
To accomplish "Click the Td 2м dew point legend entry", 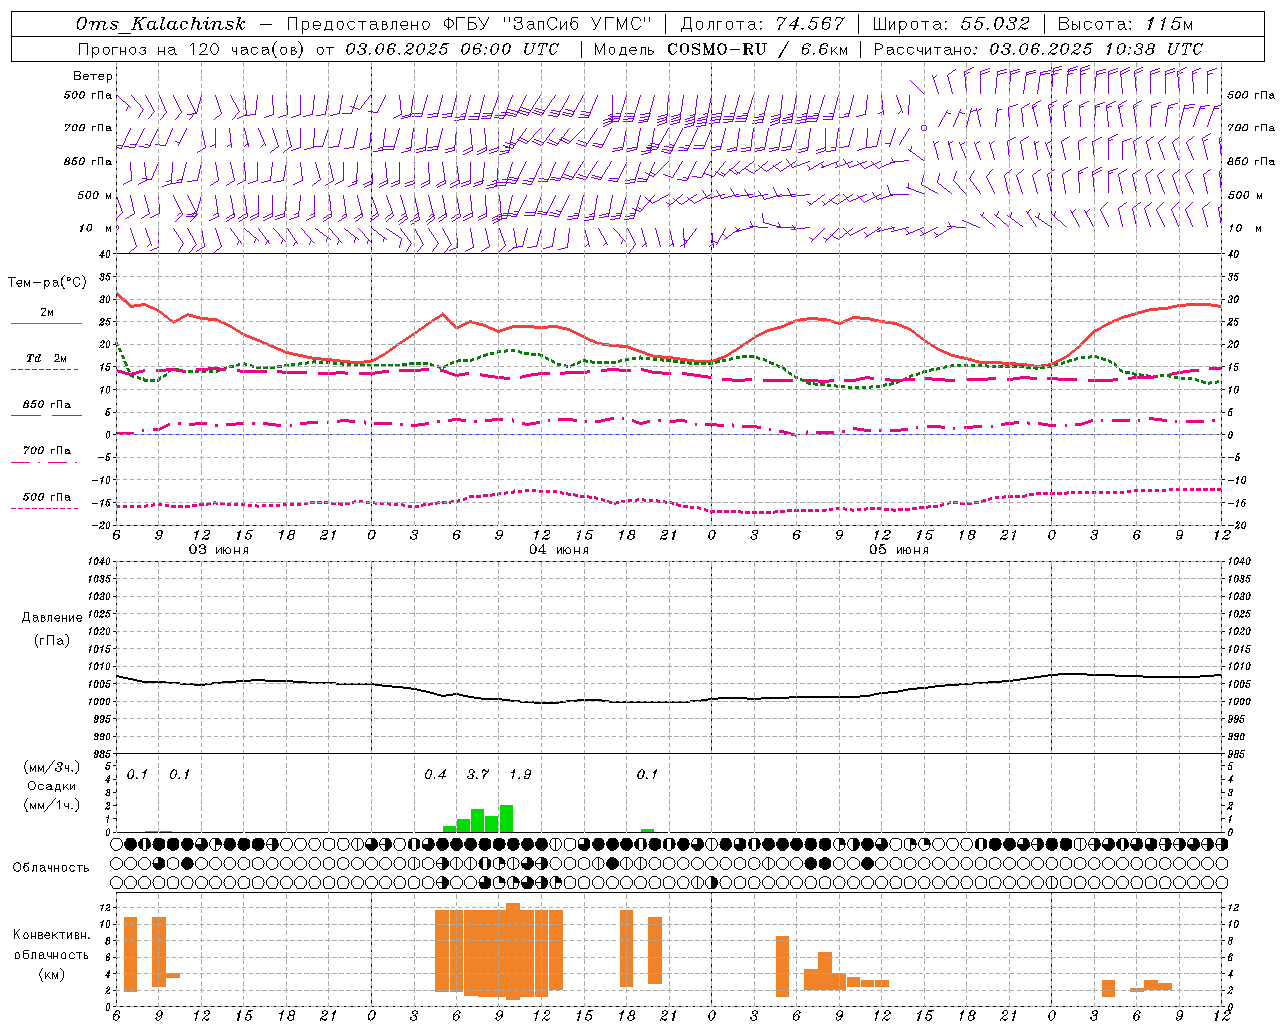I will click(46, 358).
